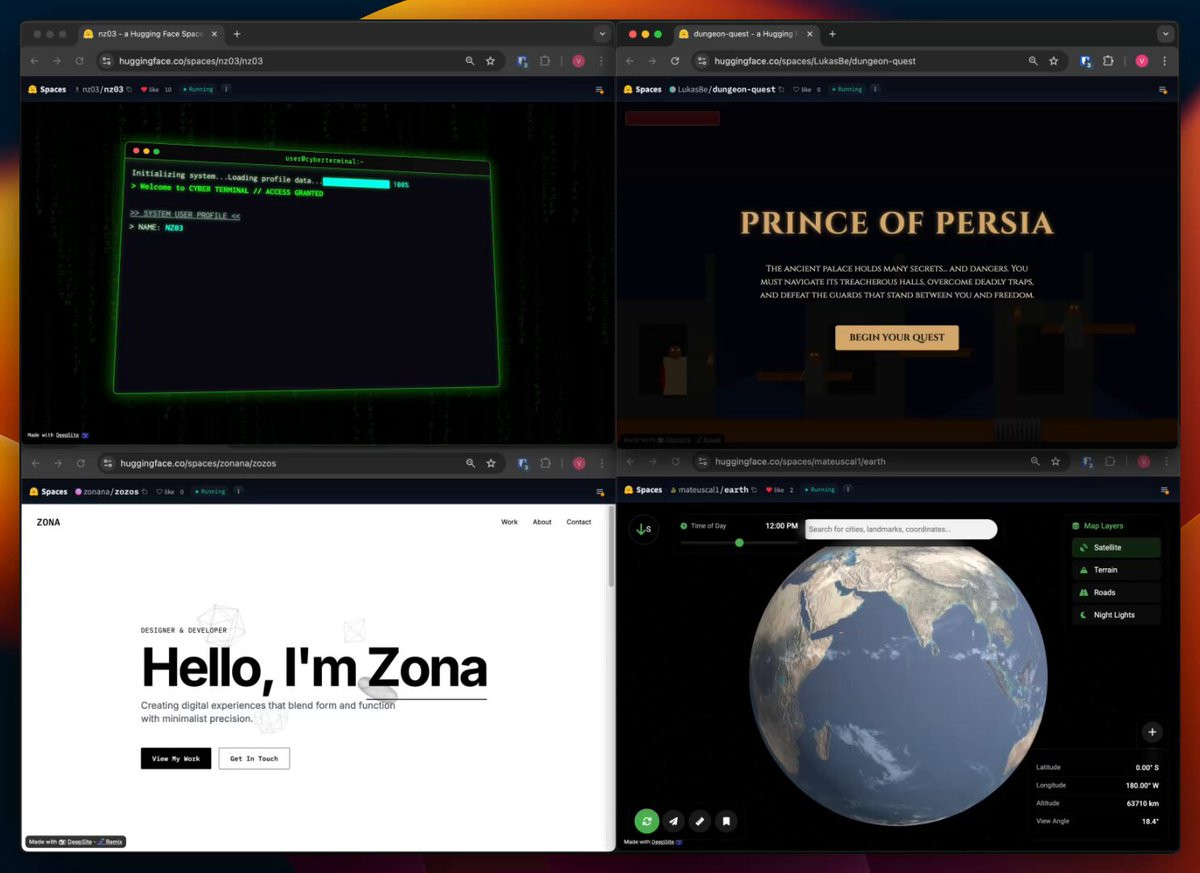Click the green refresh icon in earth window
Image resolution: width=1200 pixels, height=873 pixels.
tap(647, 821)
